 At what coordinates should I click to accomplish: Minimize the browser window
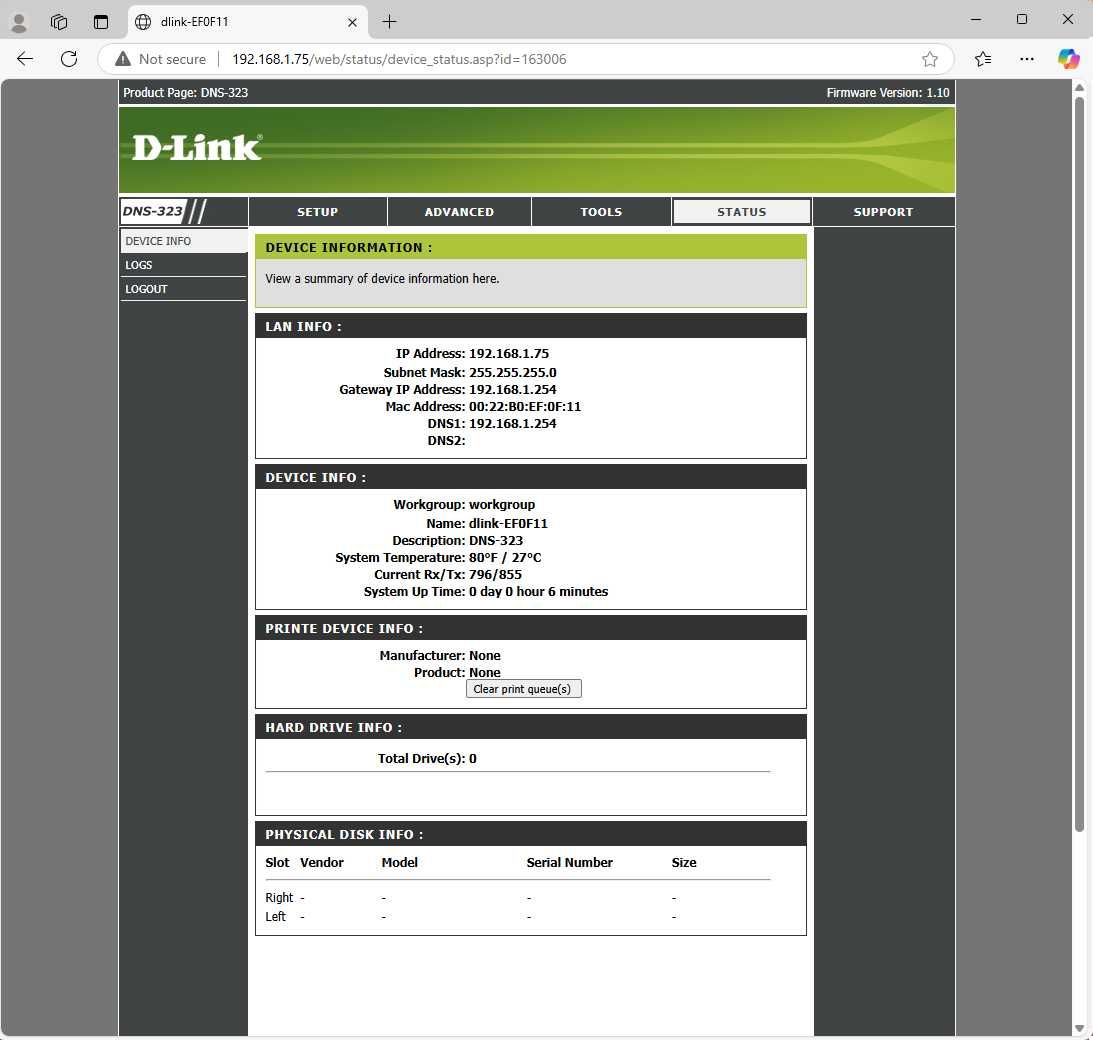point(976,20)
